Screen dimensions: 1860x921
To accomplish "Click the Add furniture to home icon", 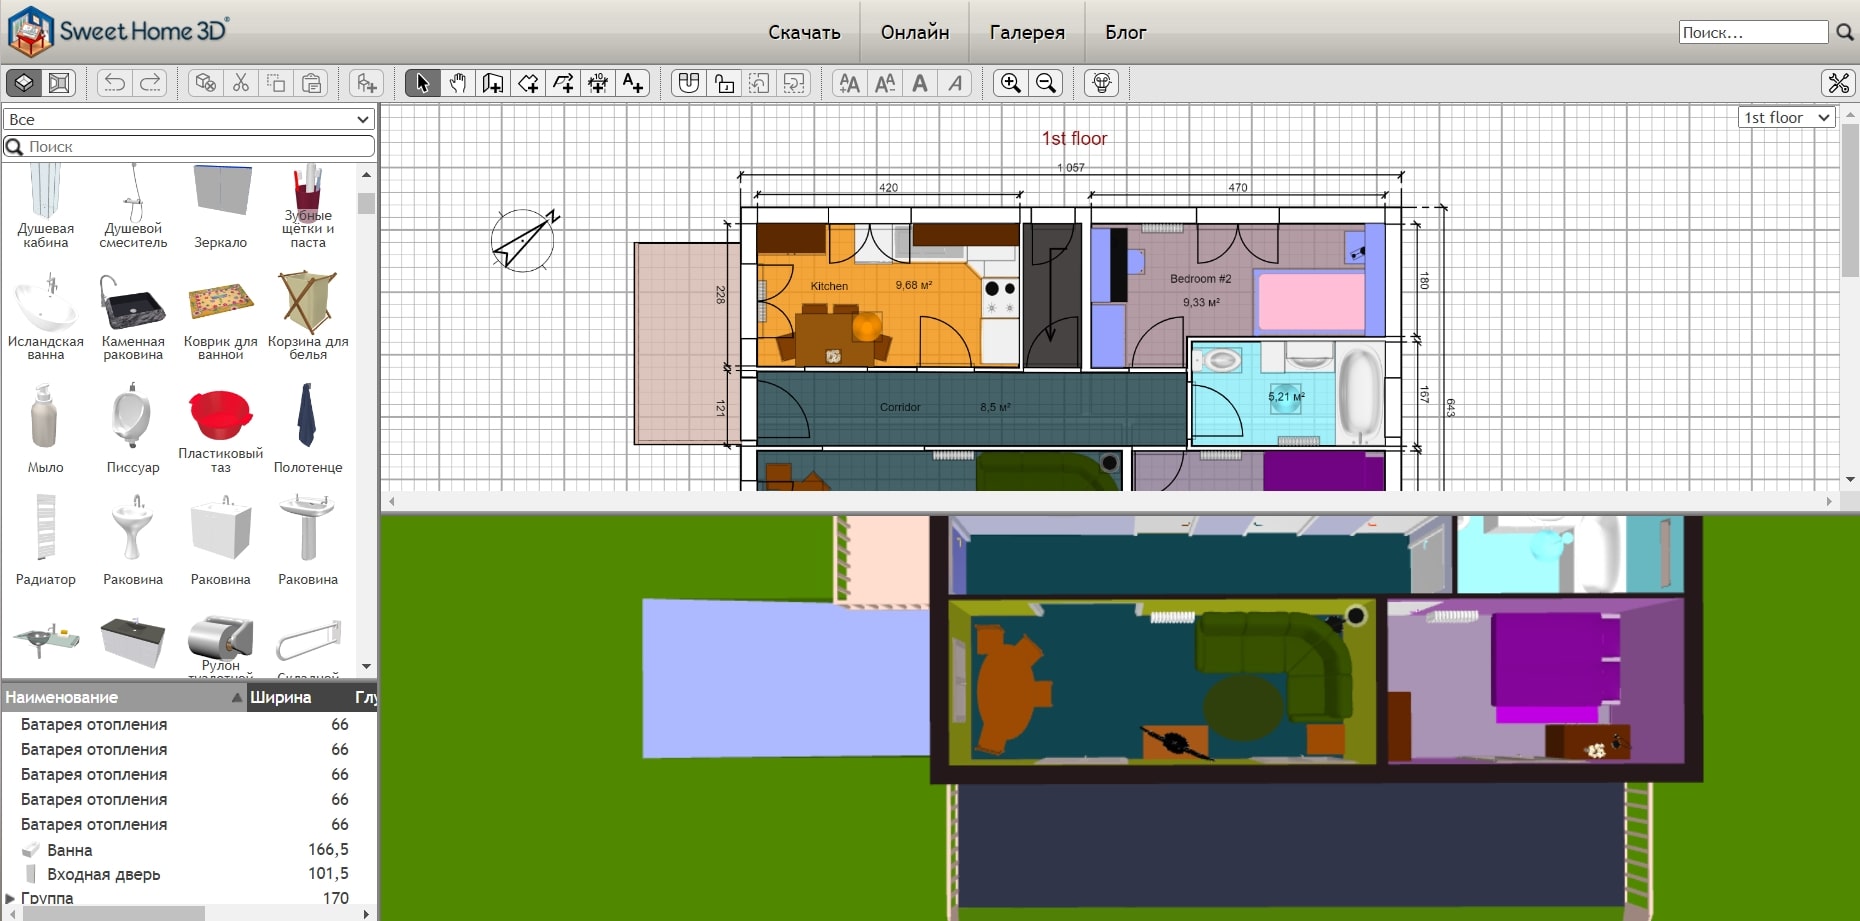I will 367,83.
